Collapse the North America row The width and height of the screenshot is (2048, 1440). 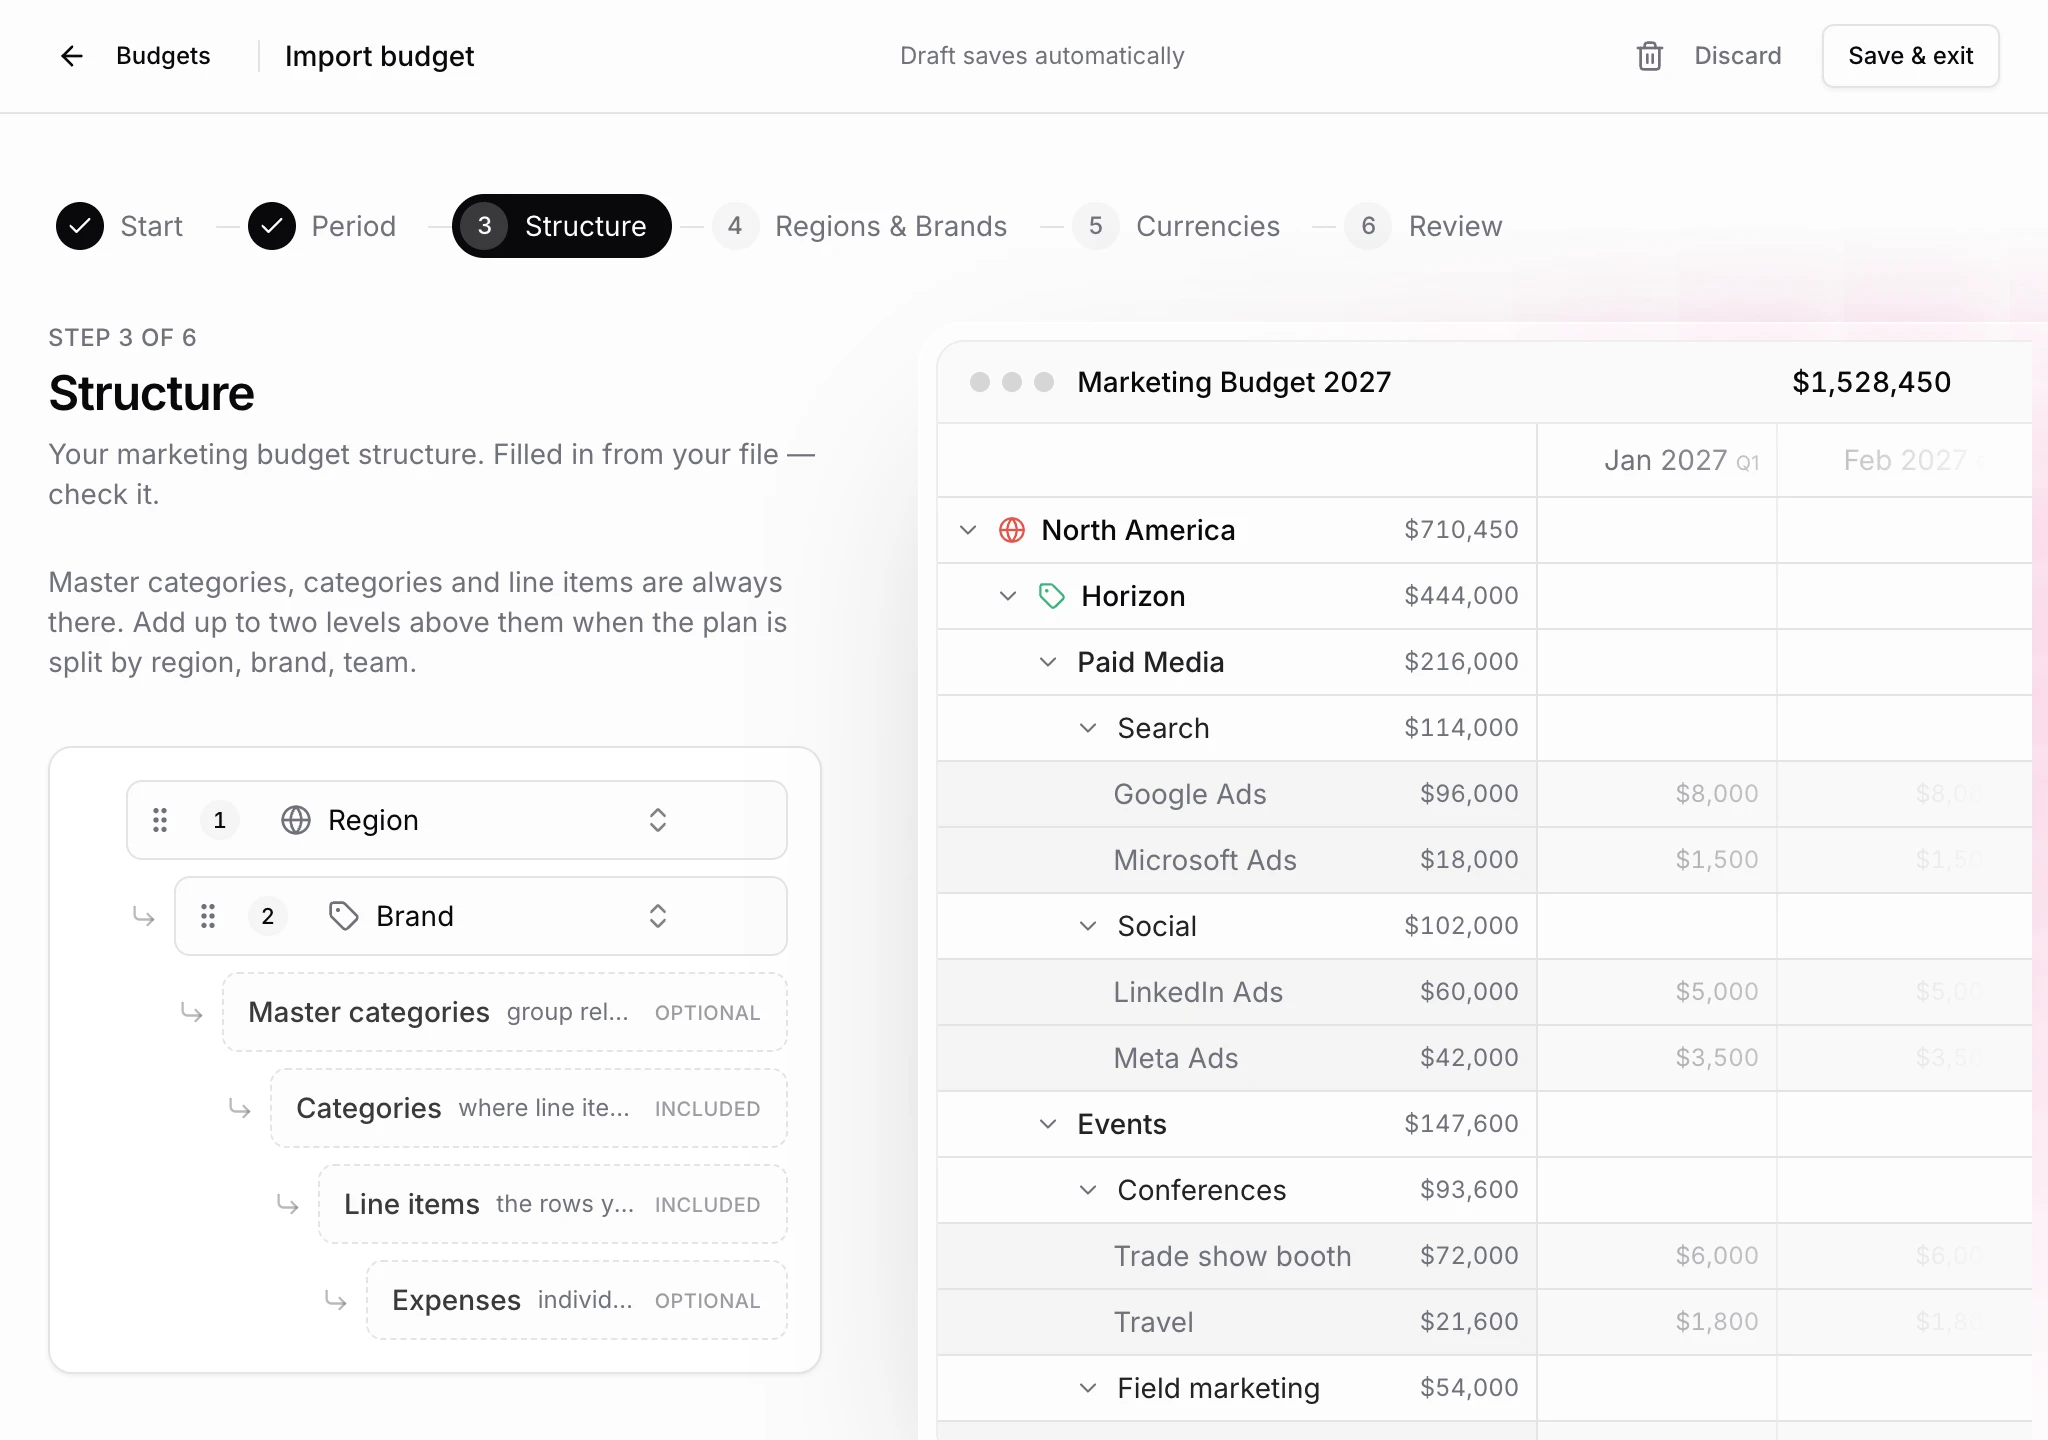(x=968, y=530)
